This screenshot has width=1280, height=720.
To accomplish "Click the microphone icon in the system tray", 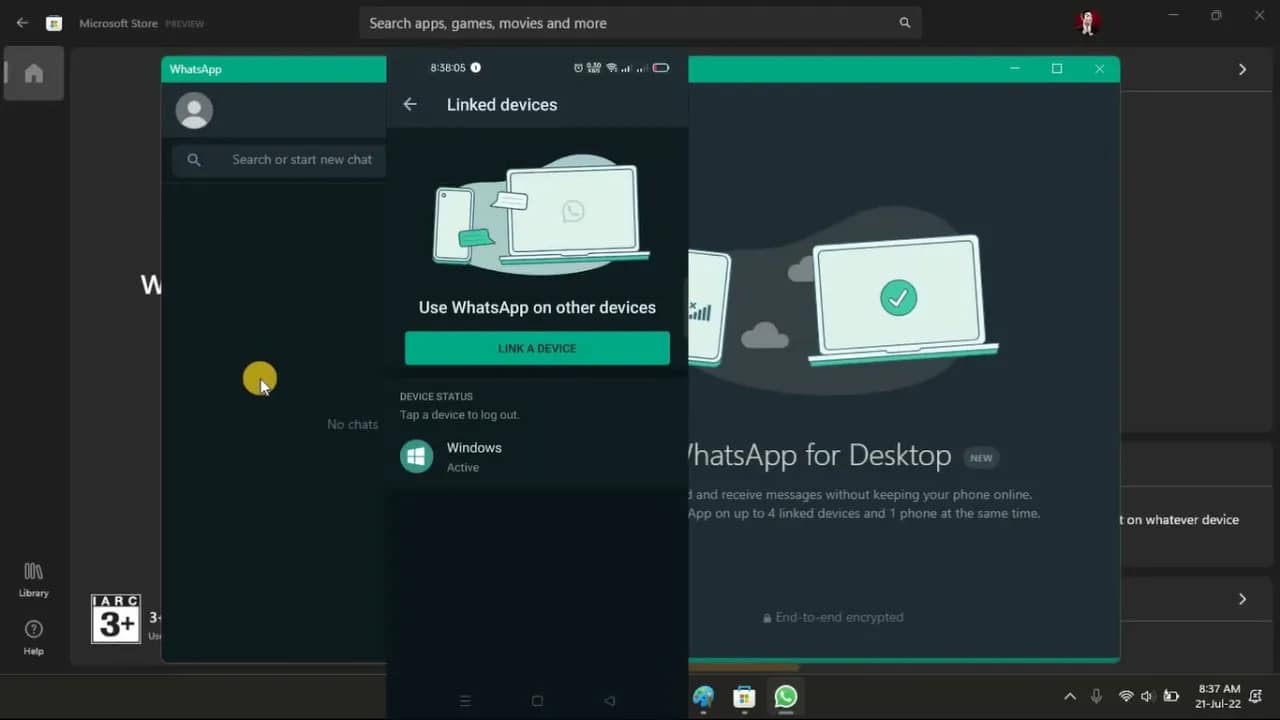I will coord(1096,696).
